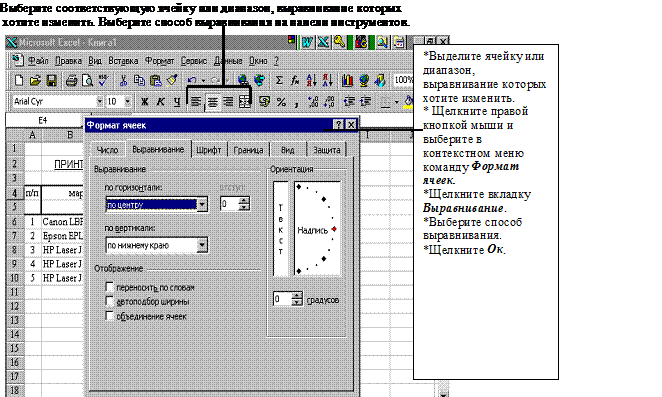
Task: Expand the по вертикали dropdown
Action: (x=202, y=245)
